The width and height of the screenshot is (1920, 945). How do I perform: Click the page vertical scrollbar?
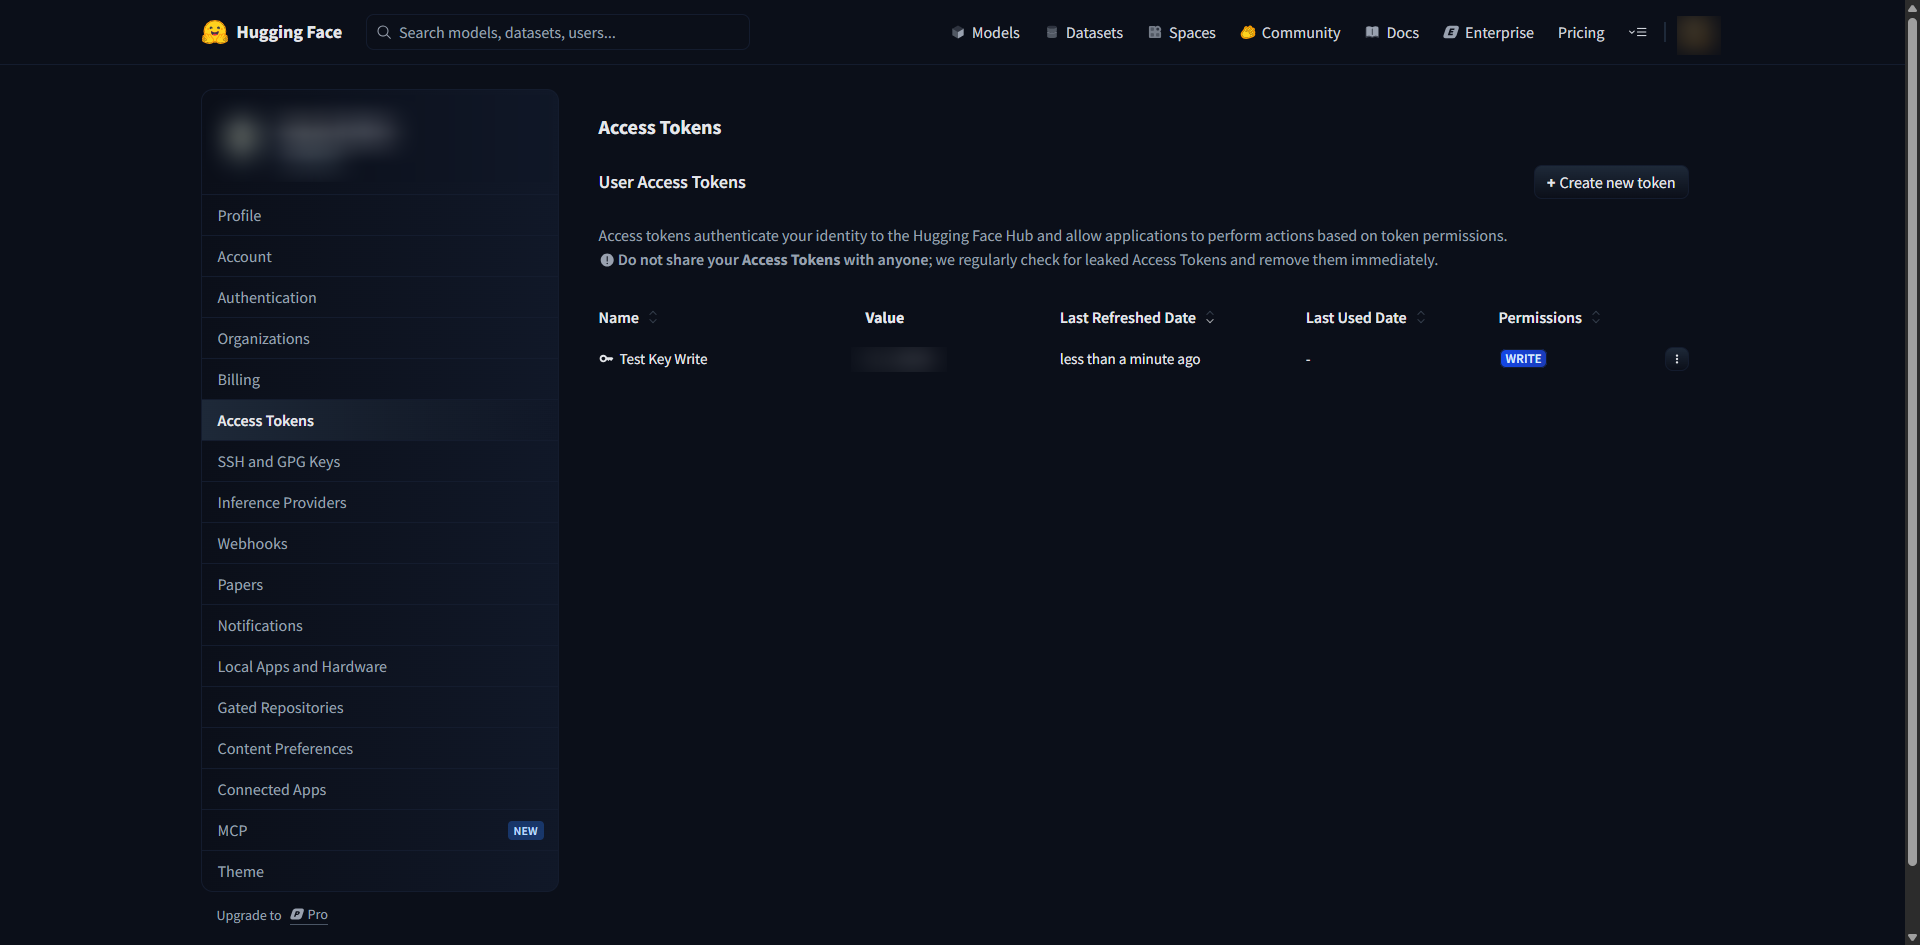point(1912,440)
